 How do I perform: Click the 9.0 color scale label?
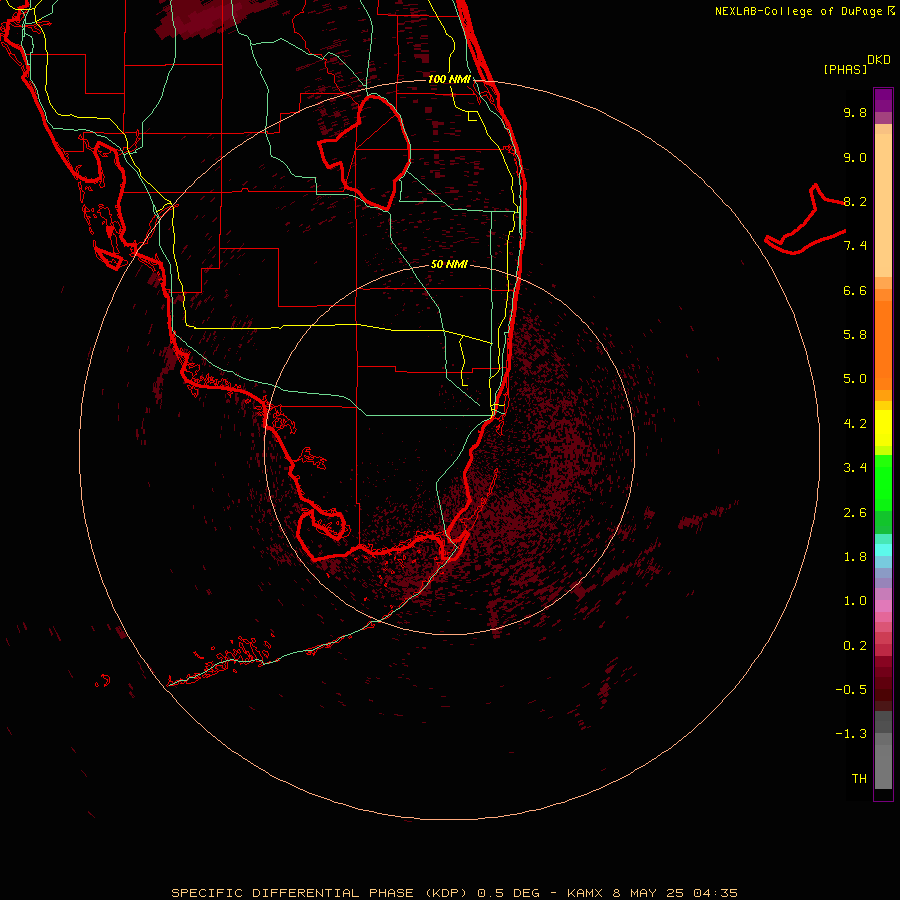855,157
